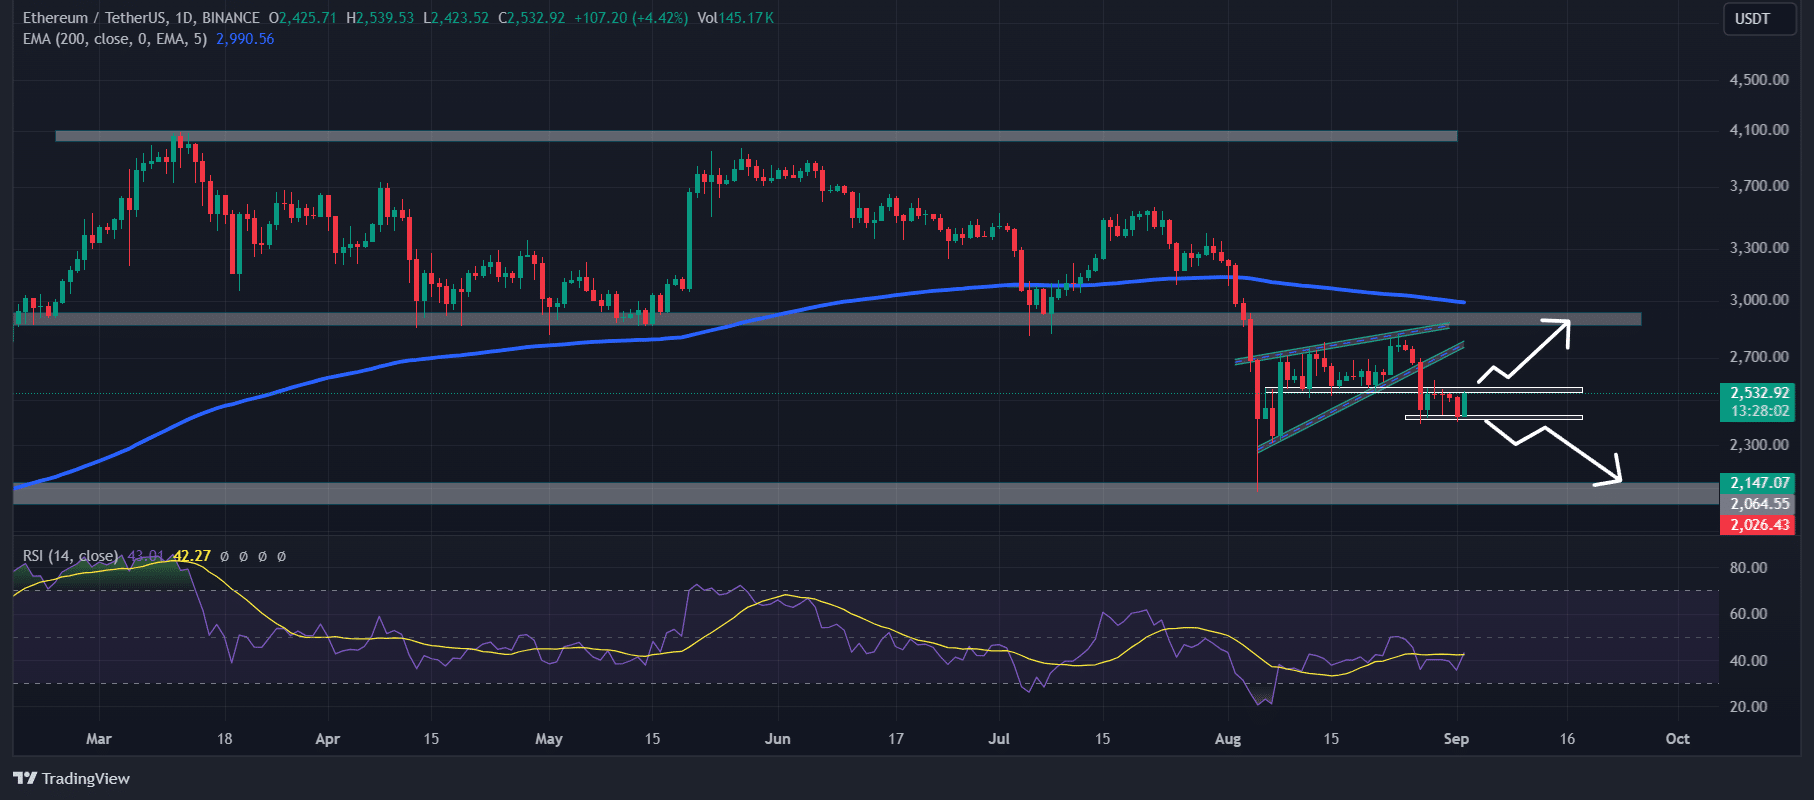Click the 18 date label on time axis
Viewport: 1814px width, 800px height.
[x=225, y=739]
